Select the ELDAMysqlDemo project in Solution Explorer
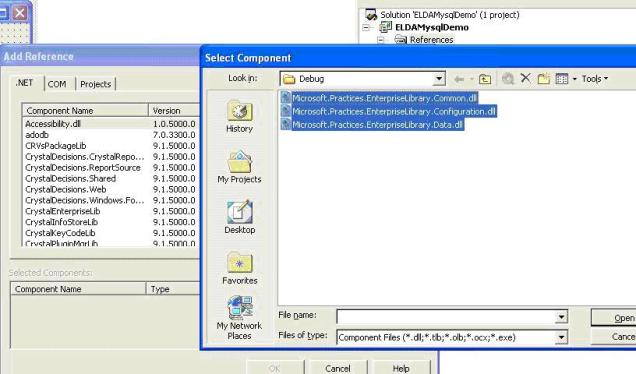Viewport: 636px width, 374px height. coord(432,27)
